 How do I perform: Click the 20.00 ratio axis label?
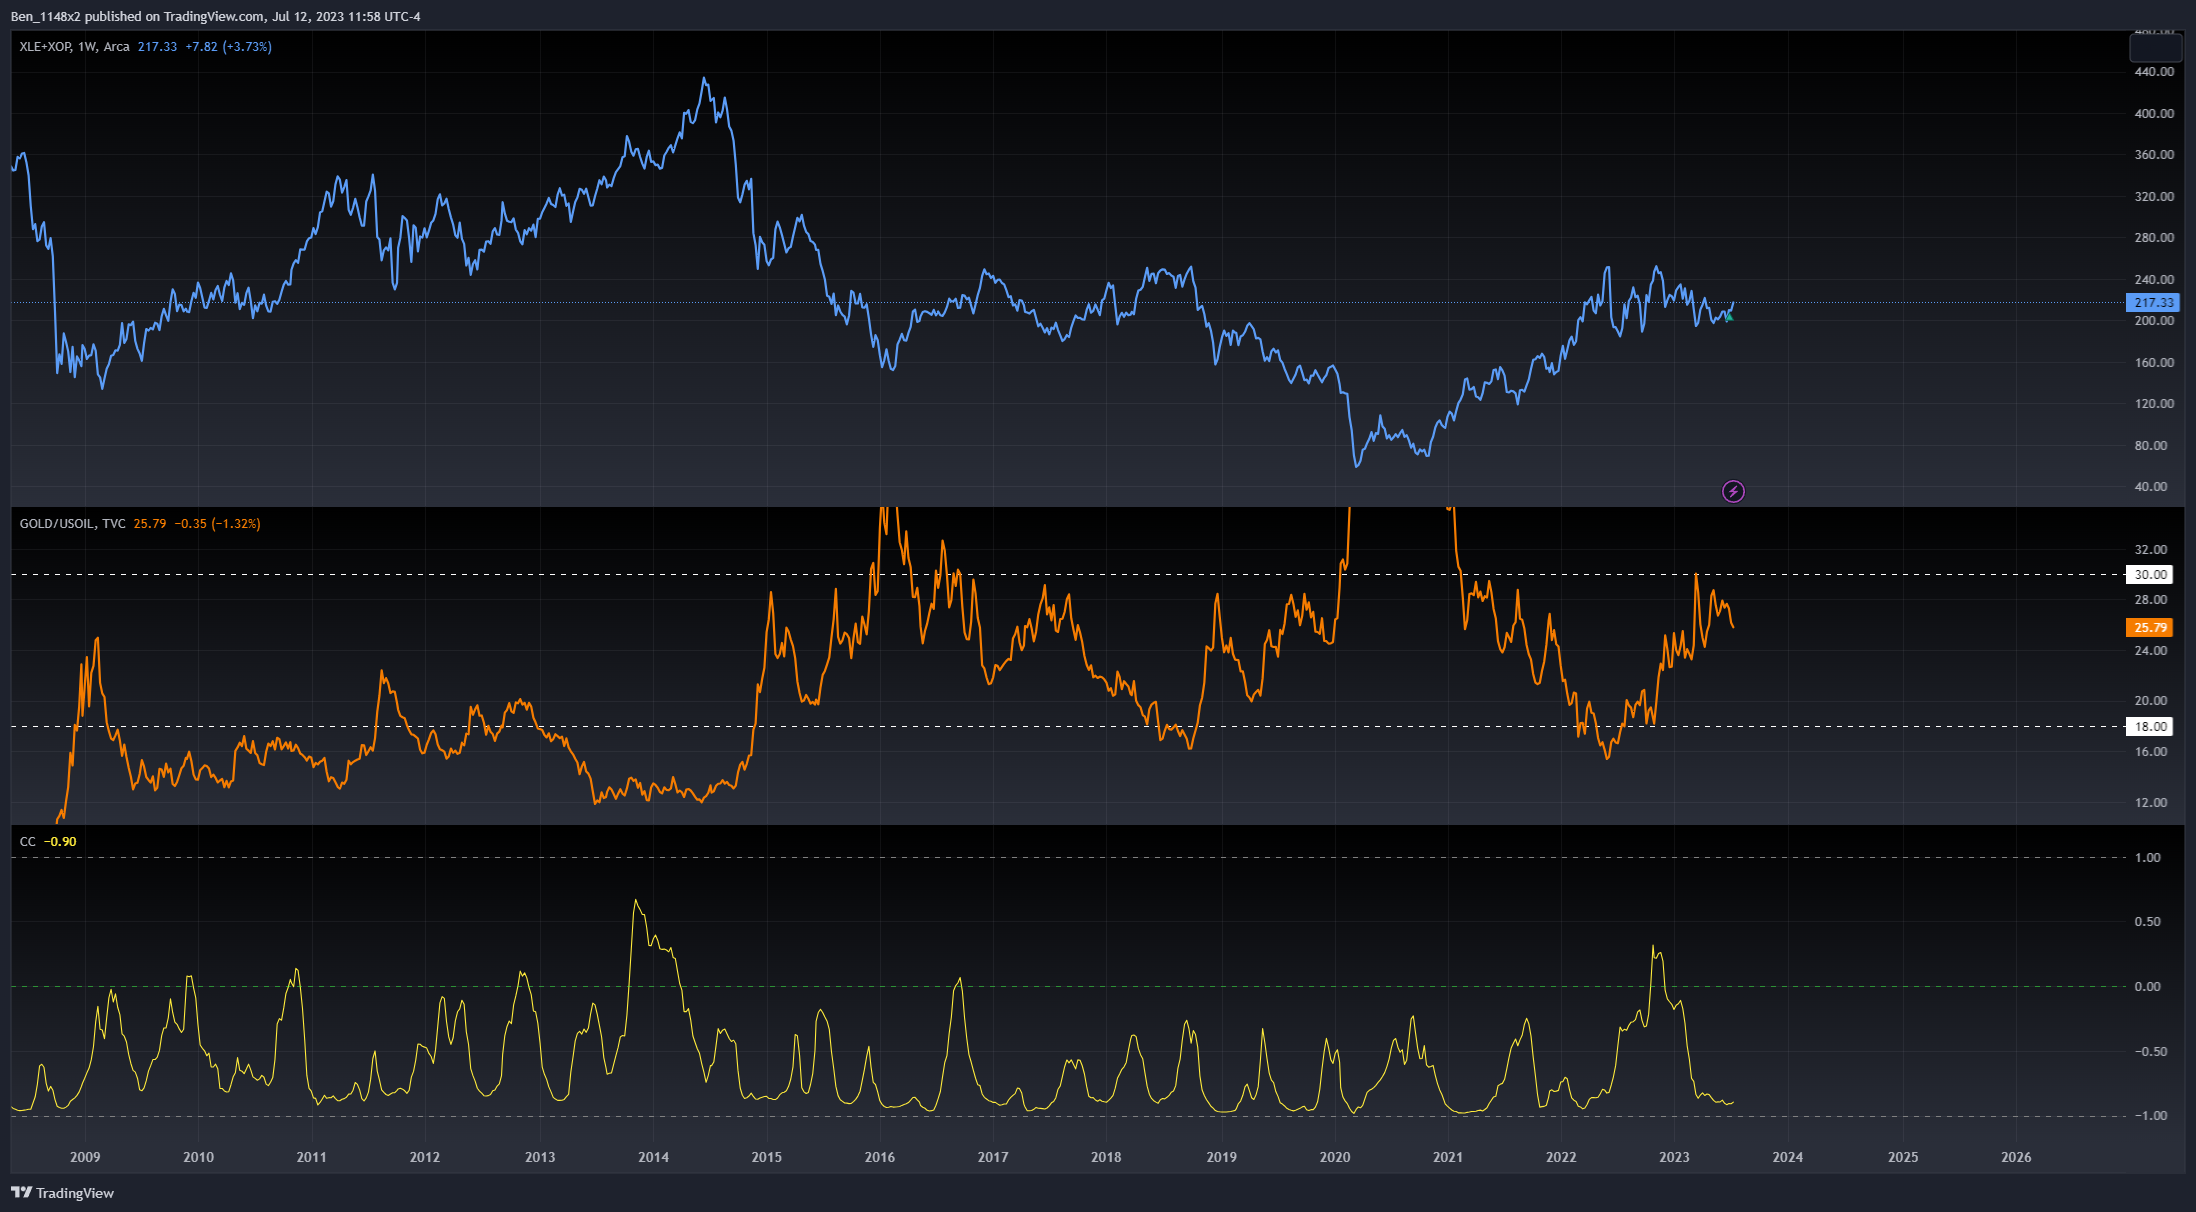pos(2151,701)
